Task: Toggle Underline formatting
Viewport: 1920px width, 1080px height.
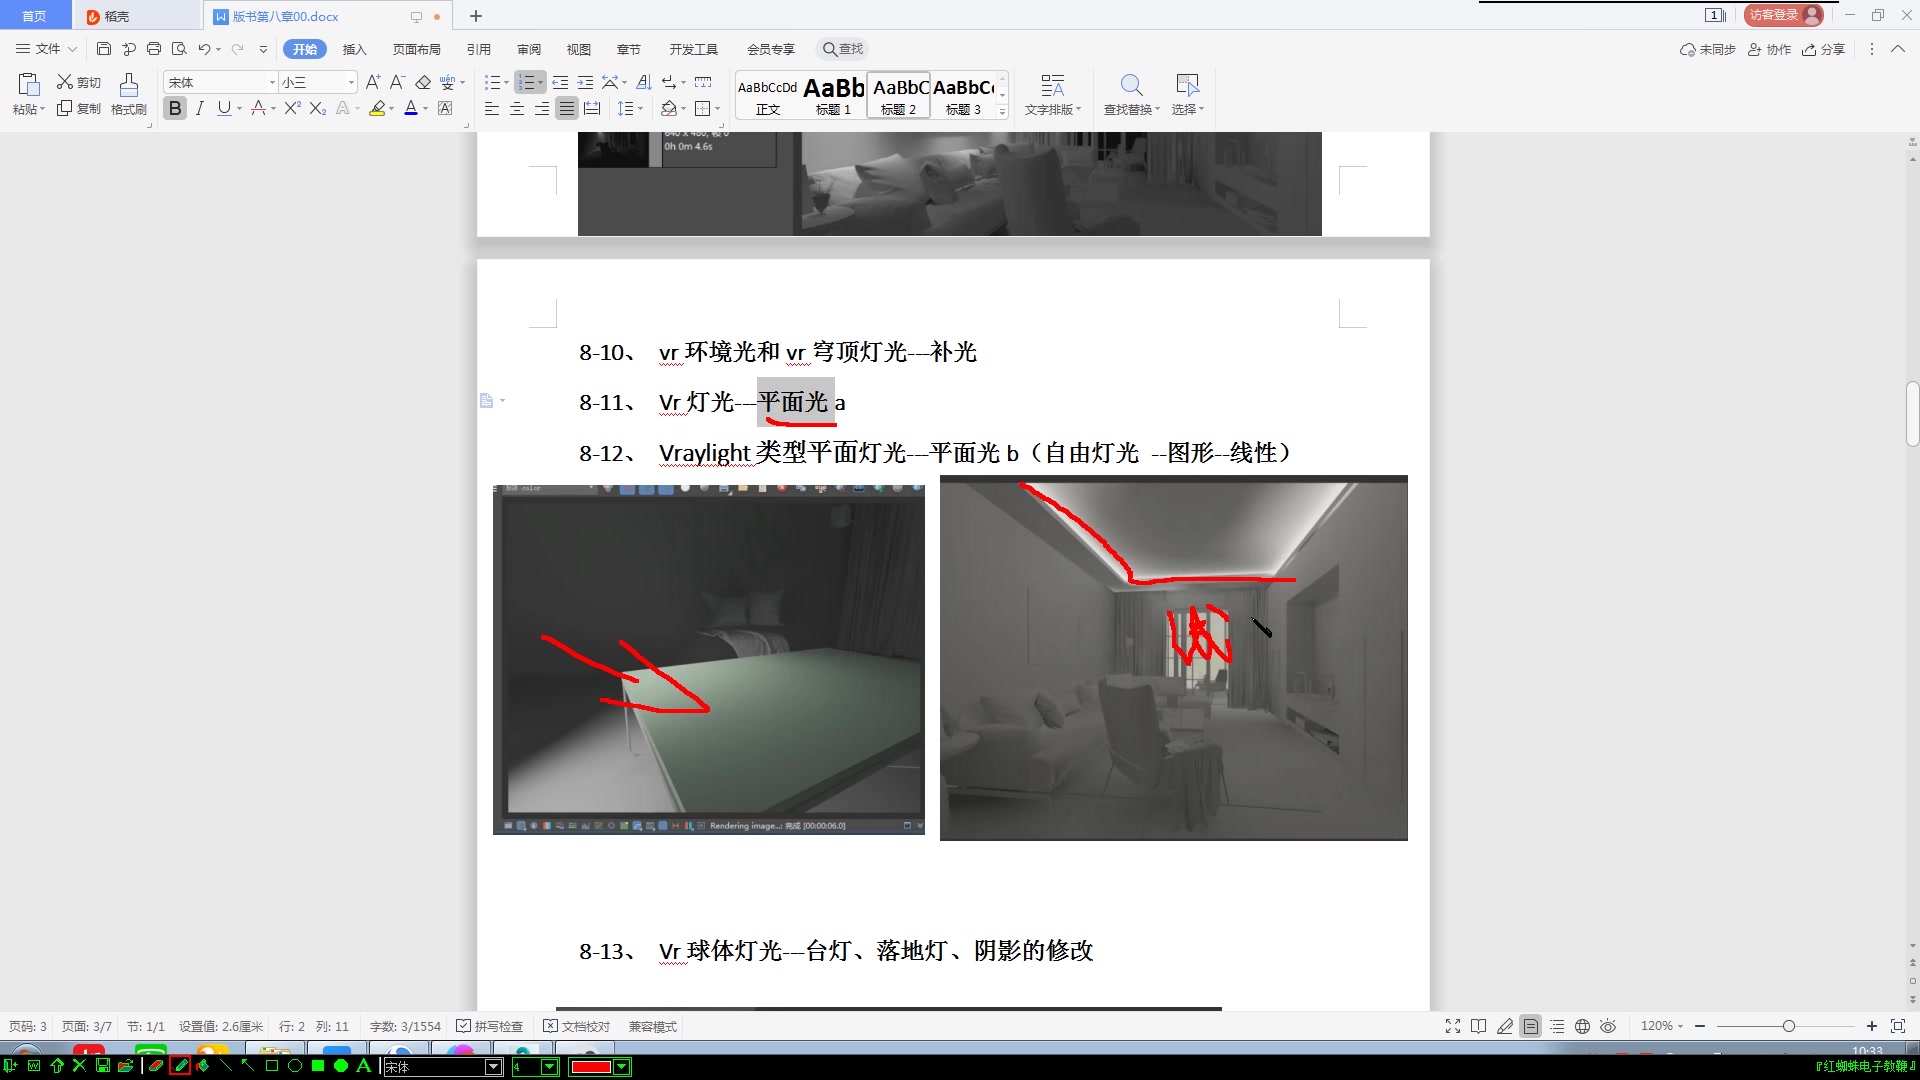Action: coord(224,108)
